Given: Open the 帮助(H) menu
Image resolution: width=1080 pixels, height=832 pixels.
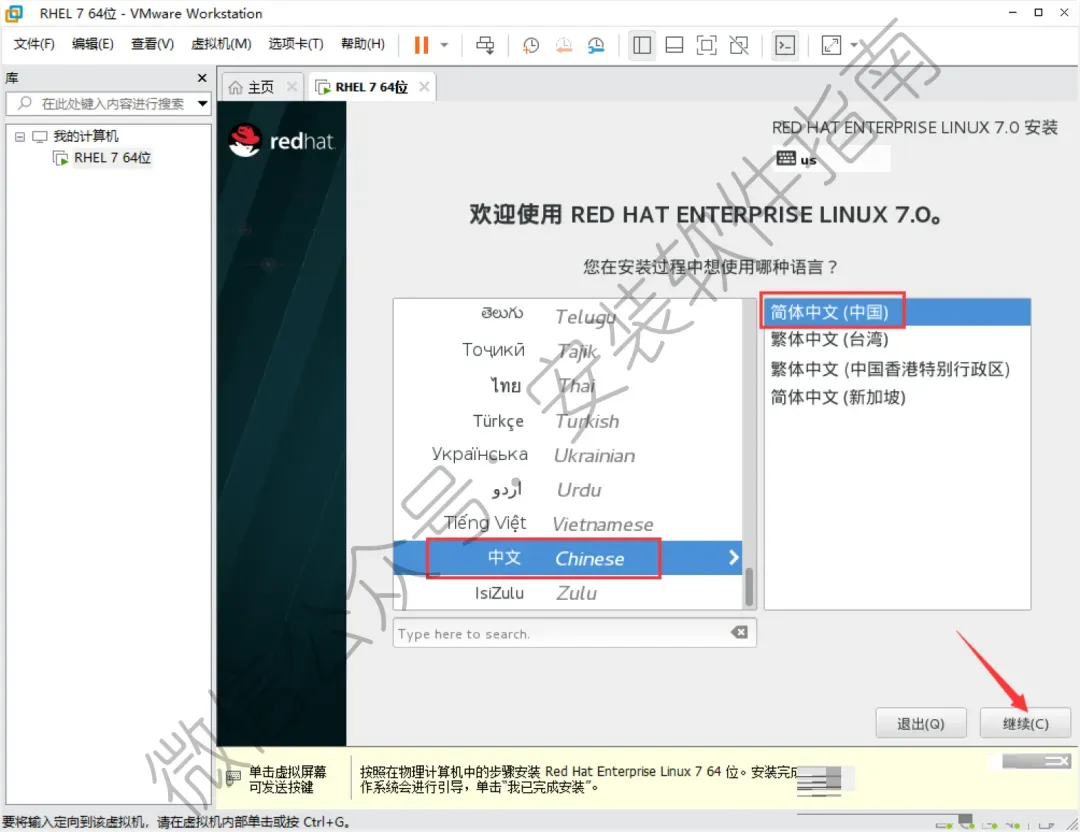Looking at the screenshot, I should coord(363,44).
